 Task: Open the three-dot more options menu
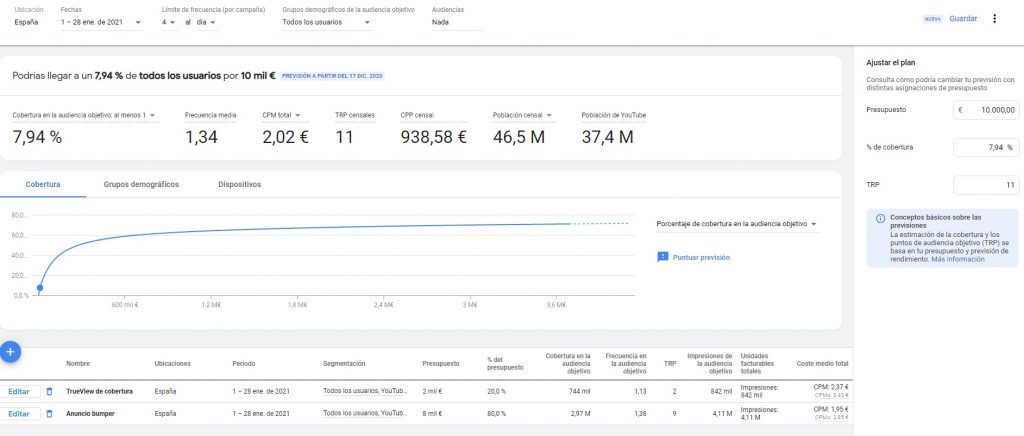click(x=995, y=19)
